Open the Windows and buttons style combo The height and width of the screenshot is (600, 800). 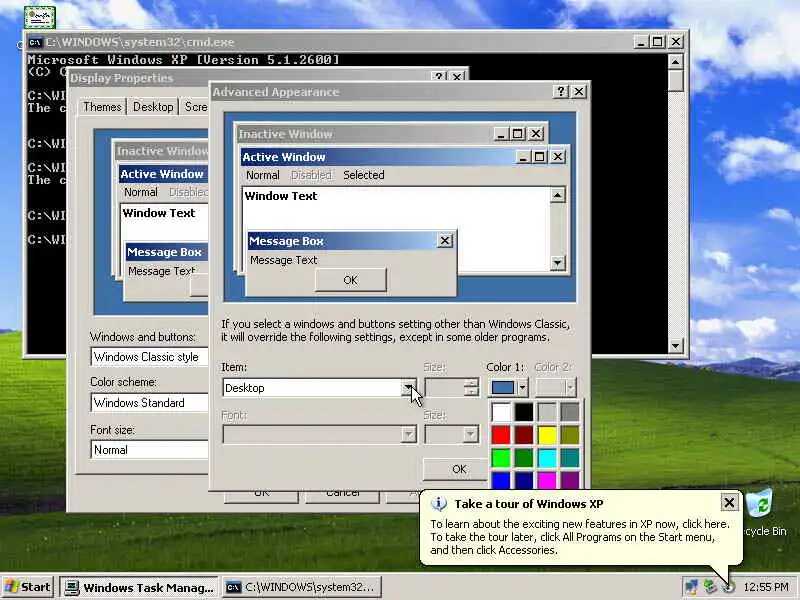(149, 357)
